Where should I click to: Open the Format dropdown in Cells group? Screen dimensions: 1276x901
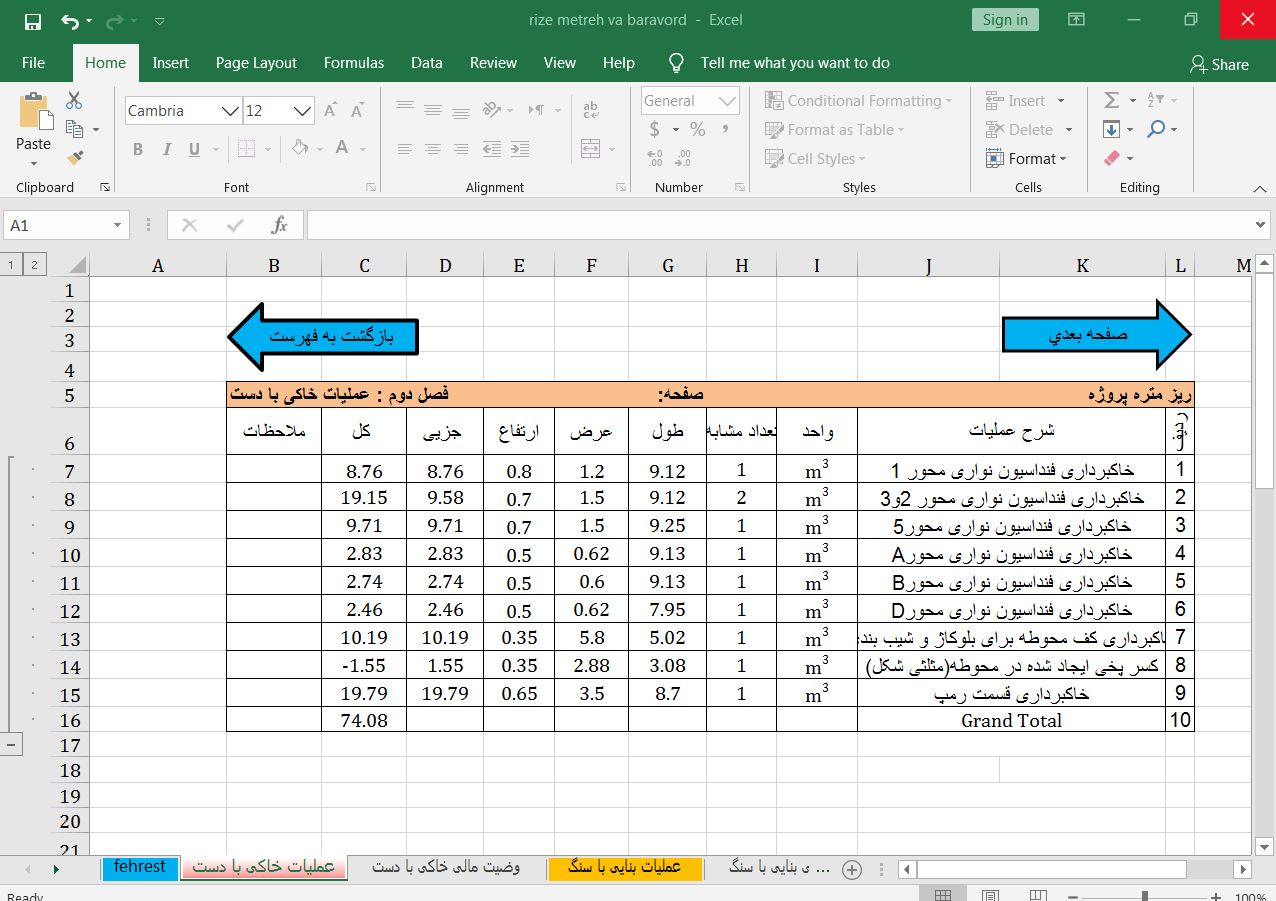(1026, 158)
